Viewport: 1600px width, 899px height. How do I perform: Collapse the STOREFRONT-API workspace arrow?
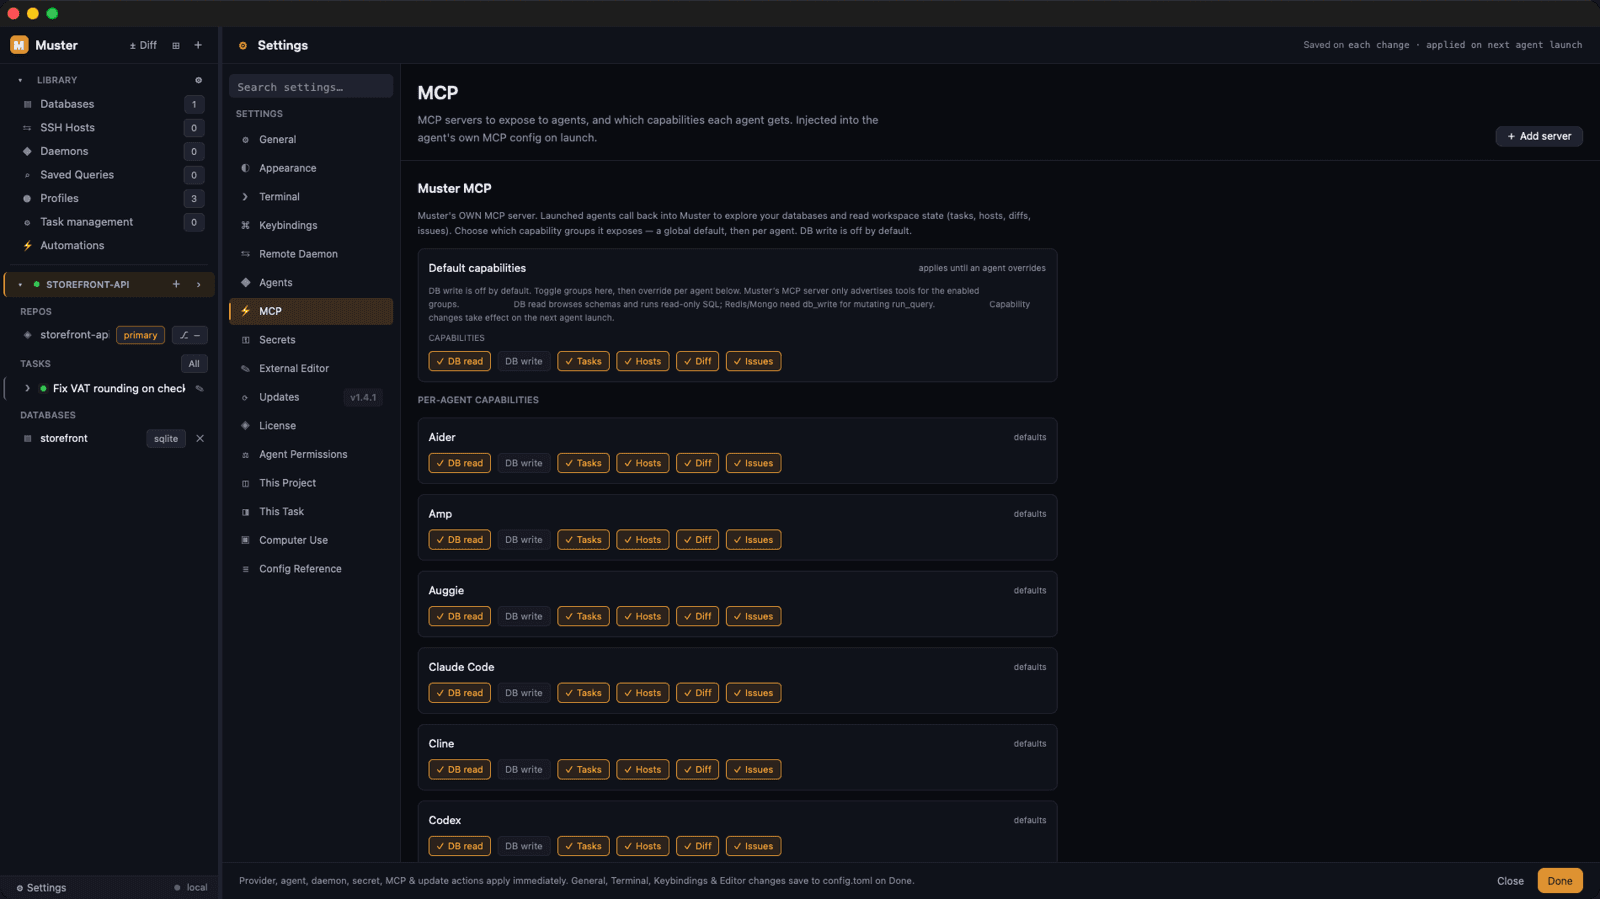click(x=20, y=285)
